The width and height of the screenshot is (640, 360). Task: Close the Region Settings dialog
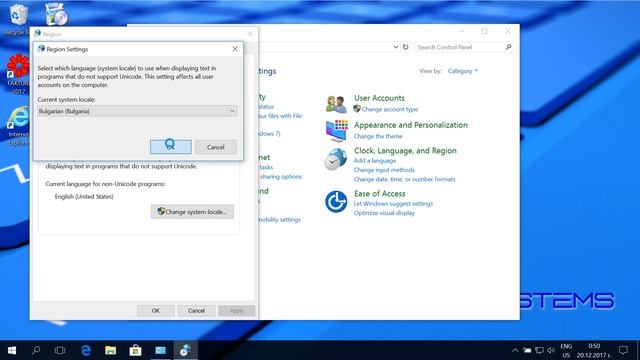pos(235,49)
